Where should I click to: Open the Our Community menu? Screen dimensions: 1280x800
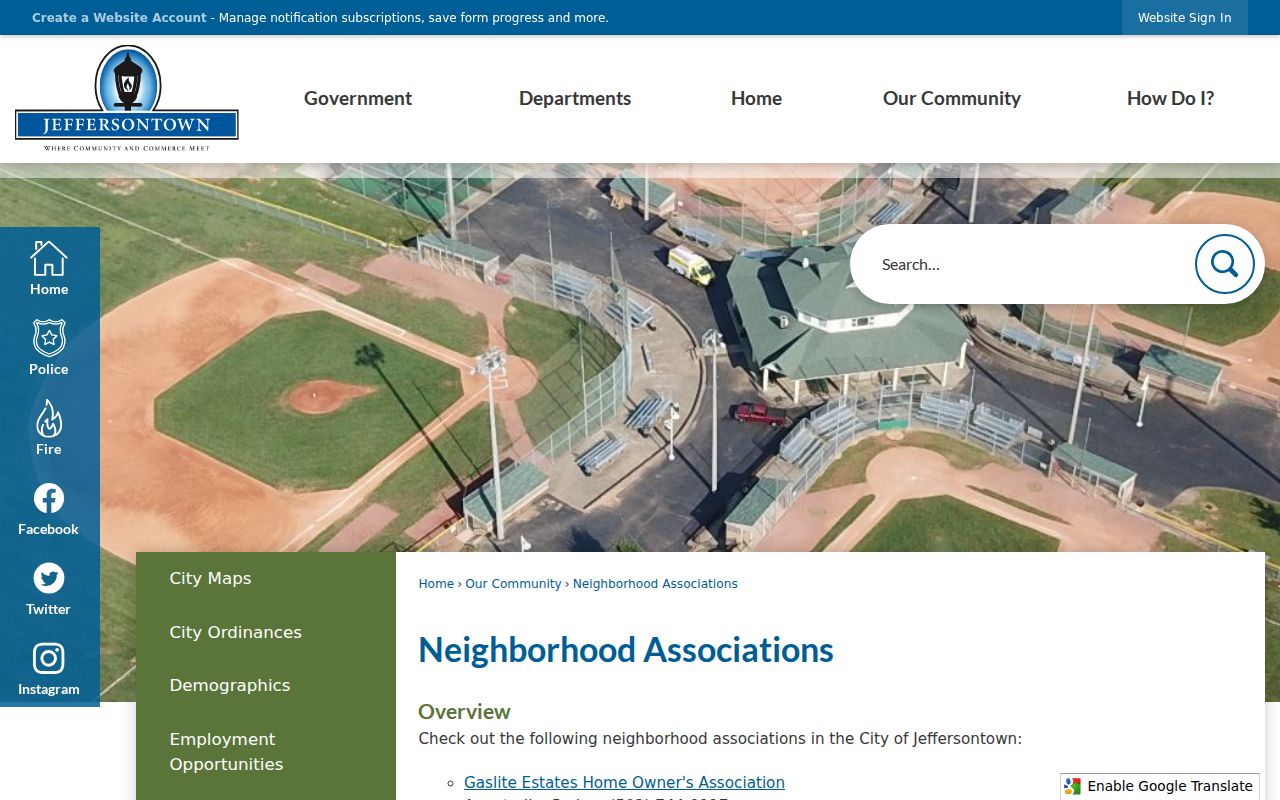[x=952, y=98]
